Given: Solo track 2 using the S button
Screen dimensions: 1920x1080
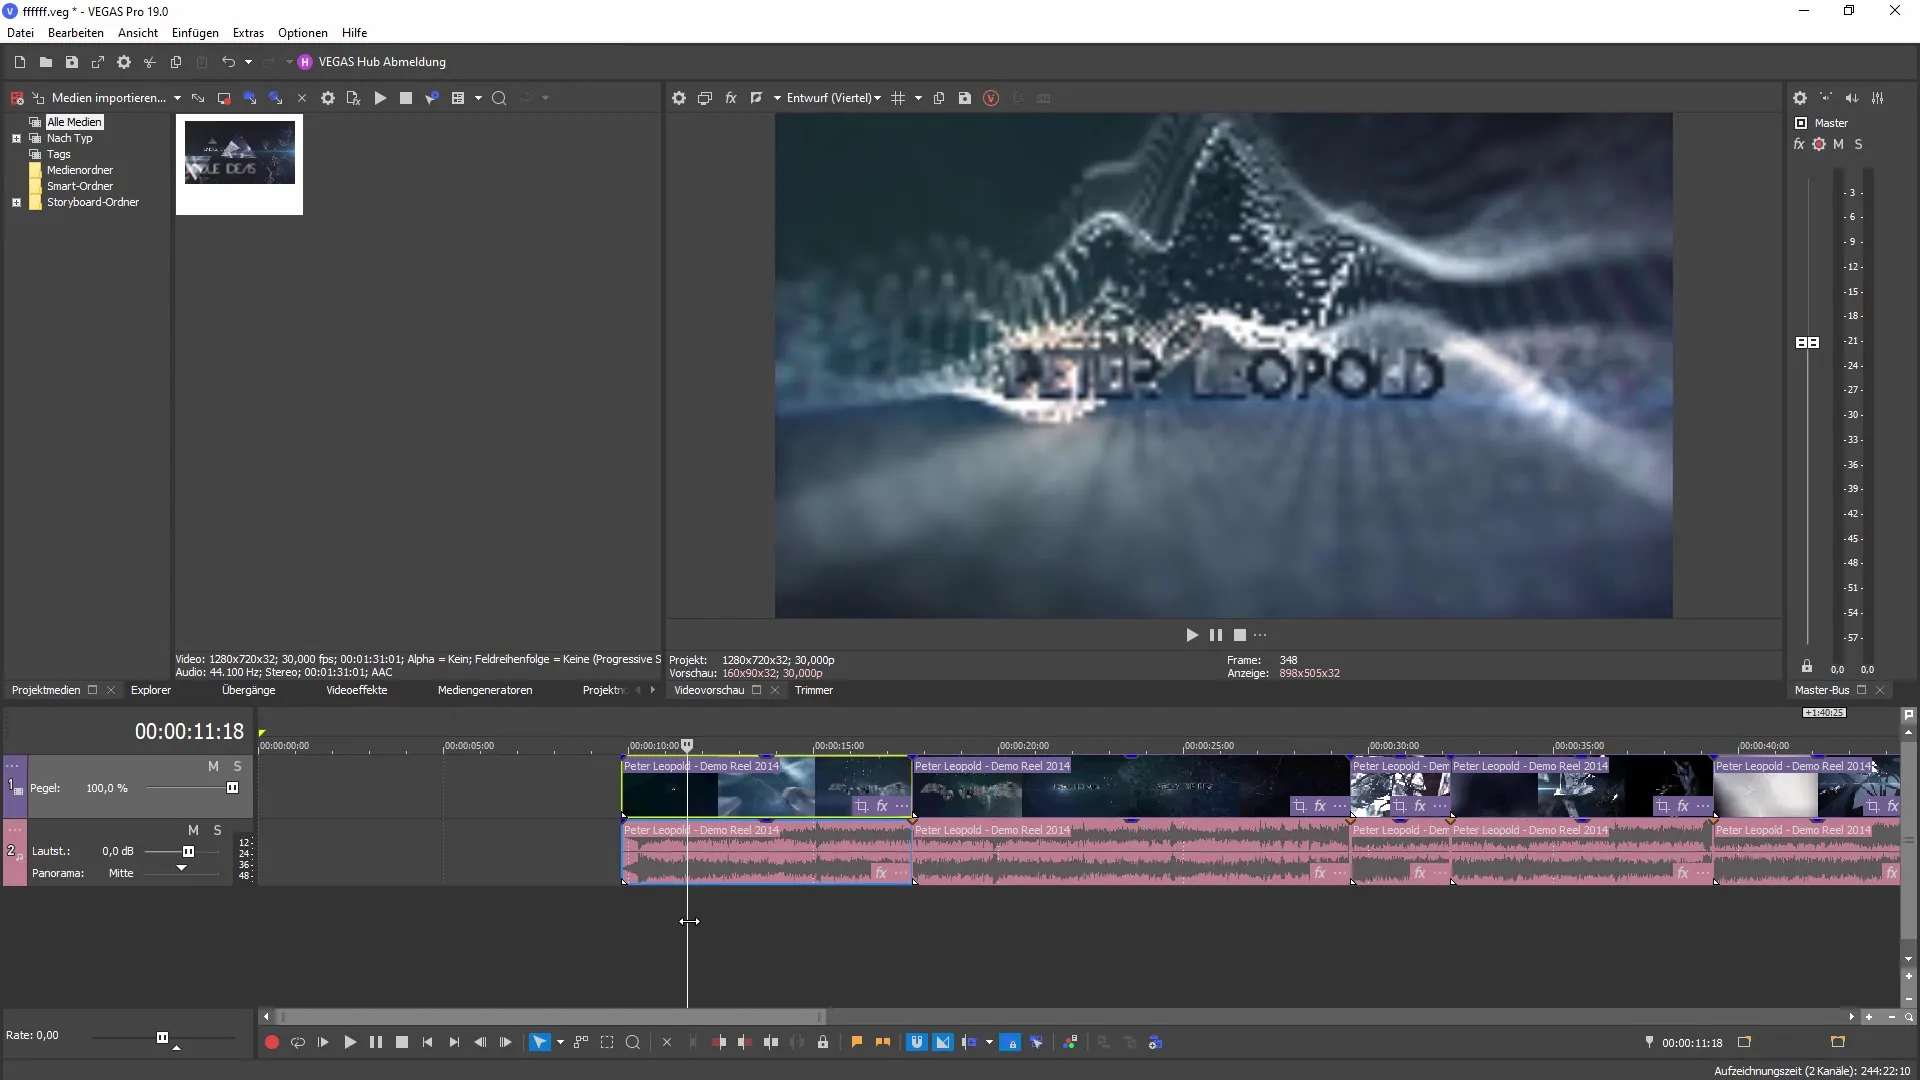Looking at the screenshot, I should (216, 828).
